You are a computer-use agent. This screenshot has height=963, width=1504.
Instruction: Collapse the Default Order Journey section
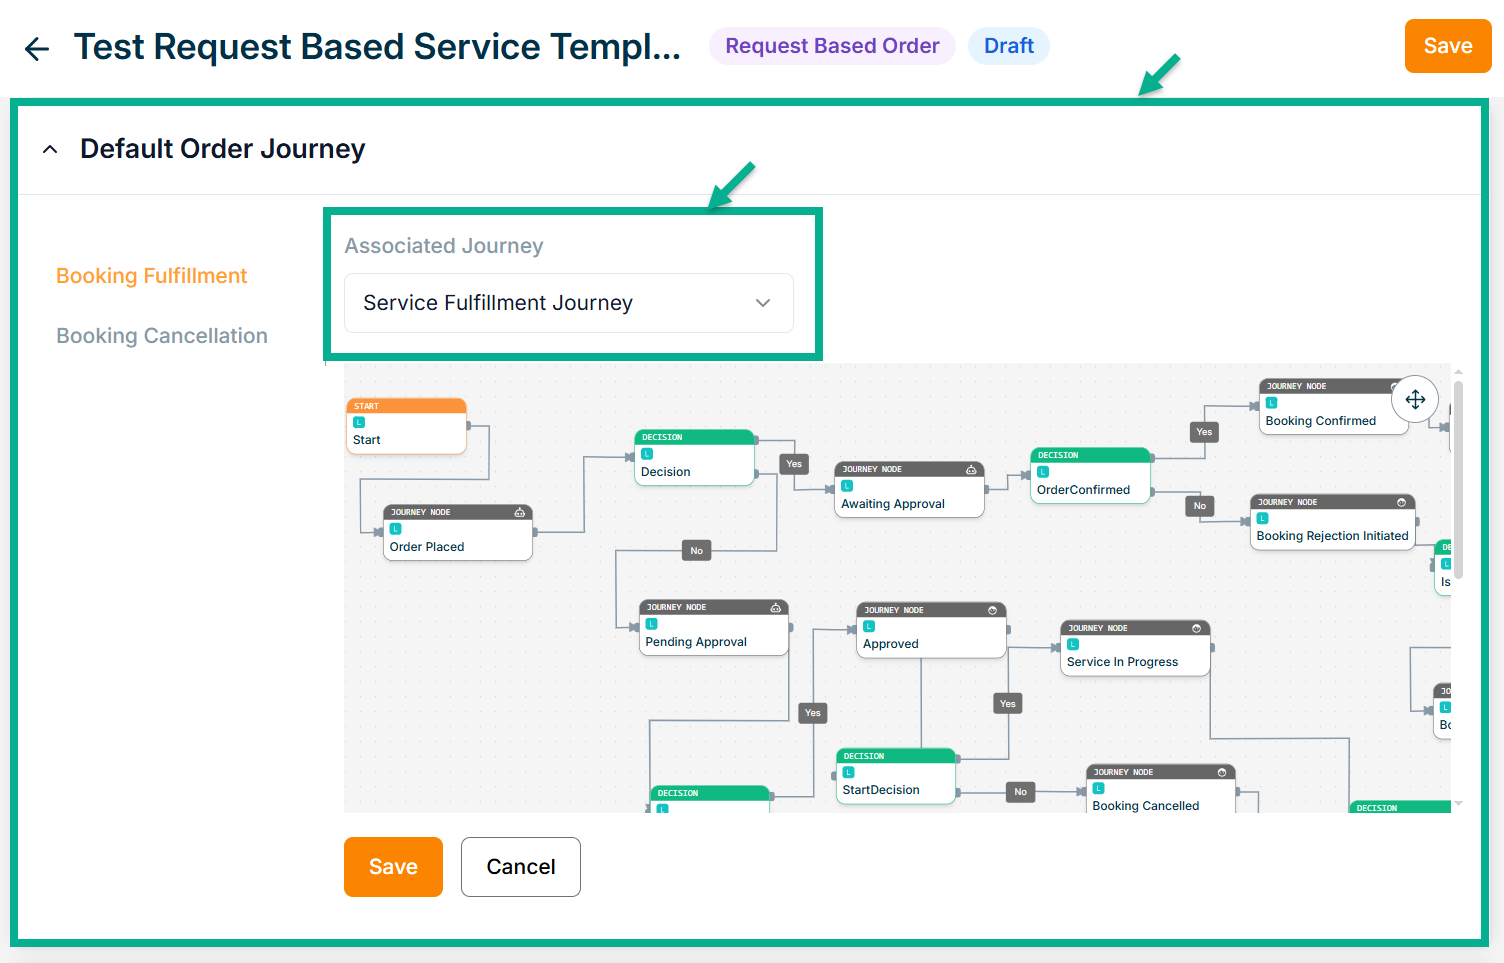coord(50,149)
